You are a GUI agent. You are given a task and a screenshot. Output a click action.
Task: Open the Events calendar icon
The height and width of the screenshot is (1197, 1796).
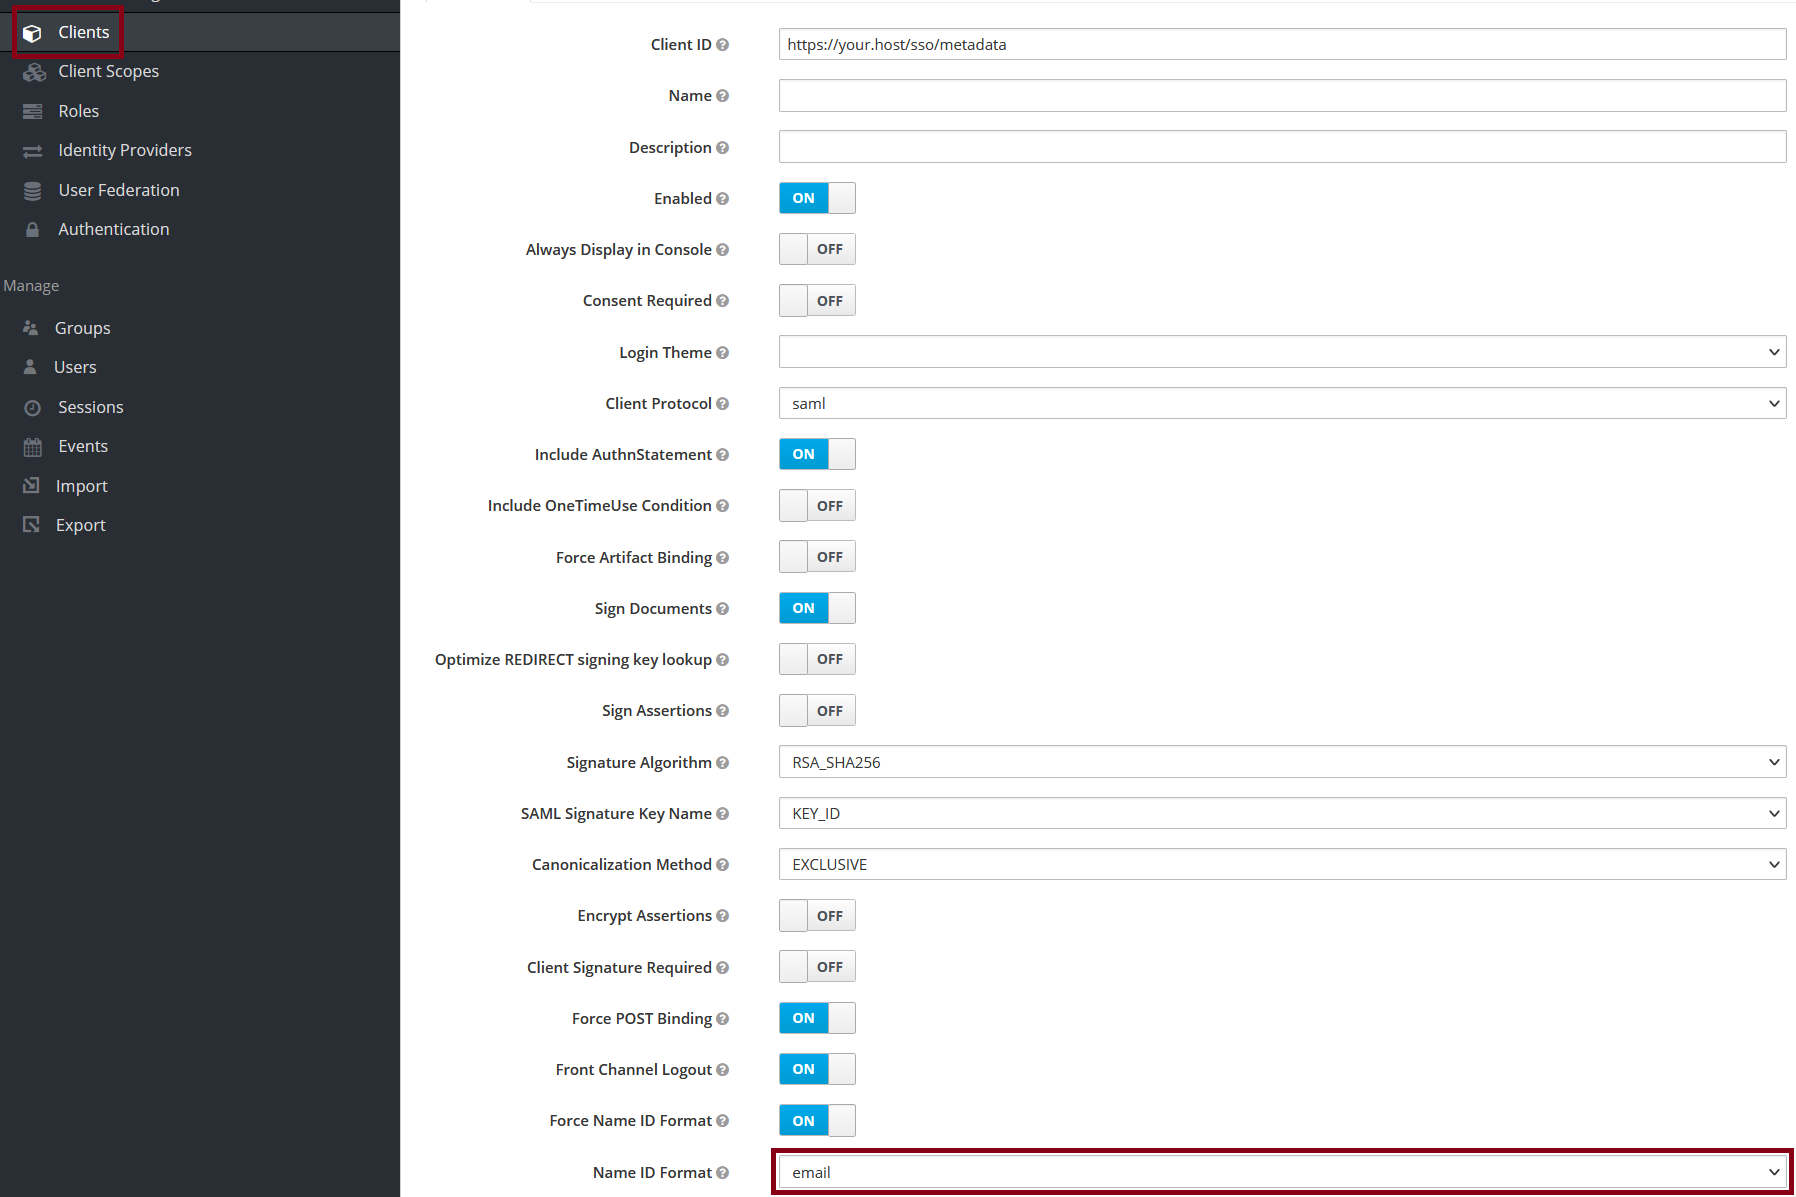pos(31,445)
